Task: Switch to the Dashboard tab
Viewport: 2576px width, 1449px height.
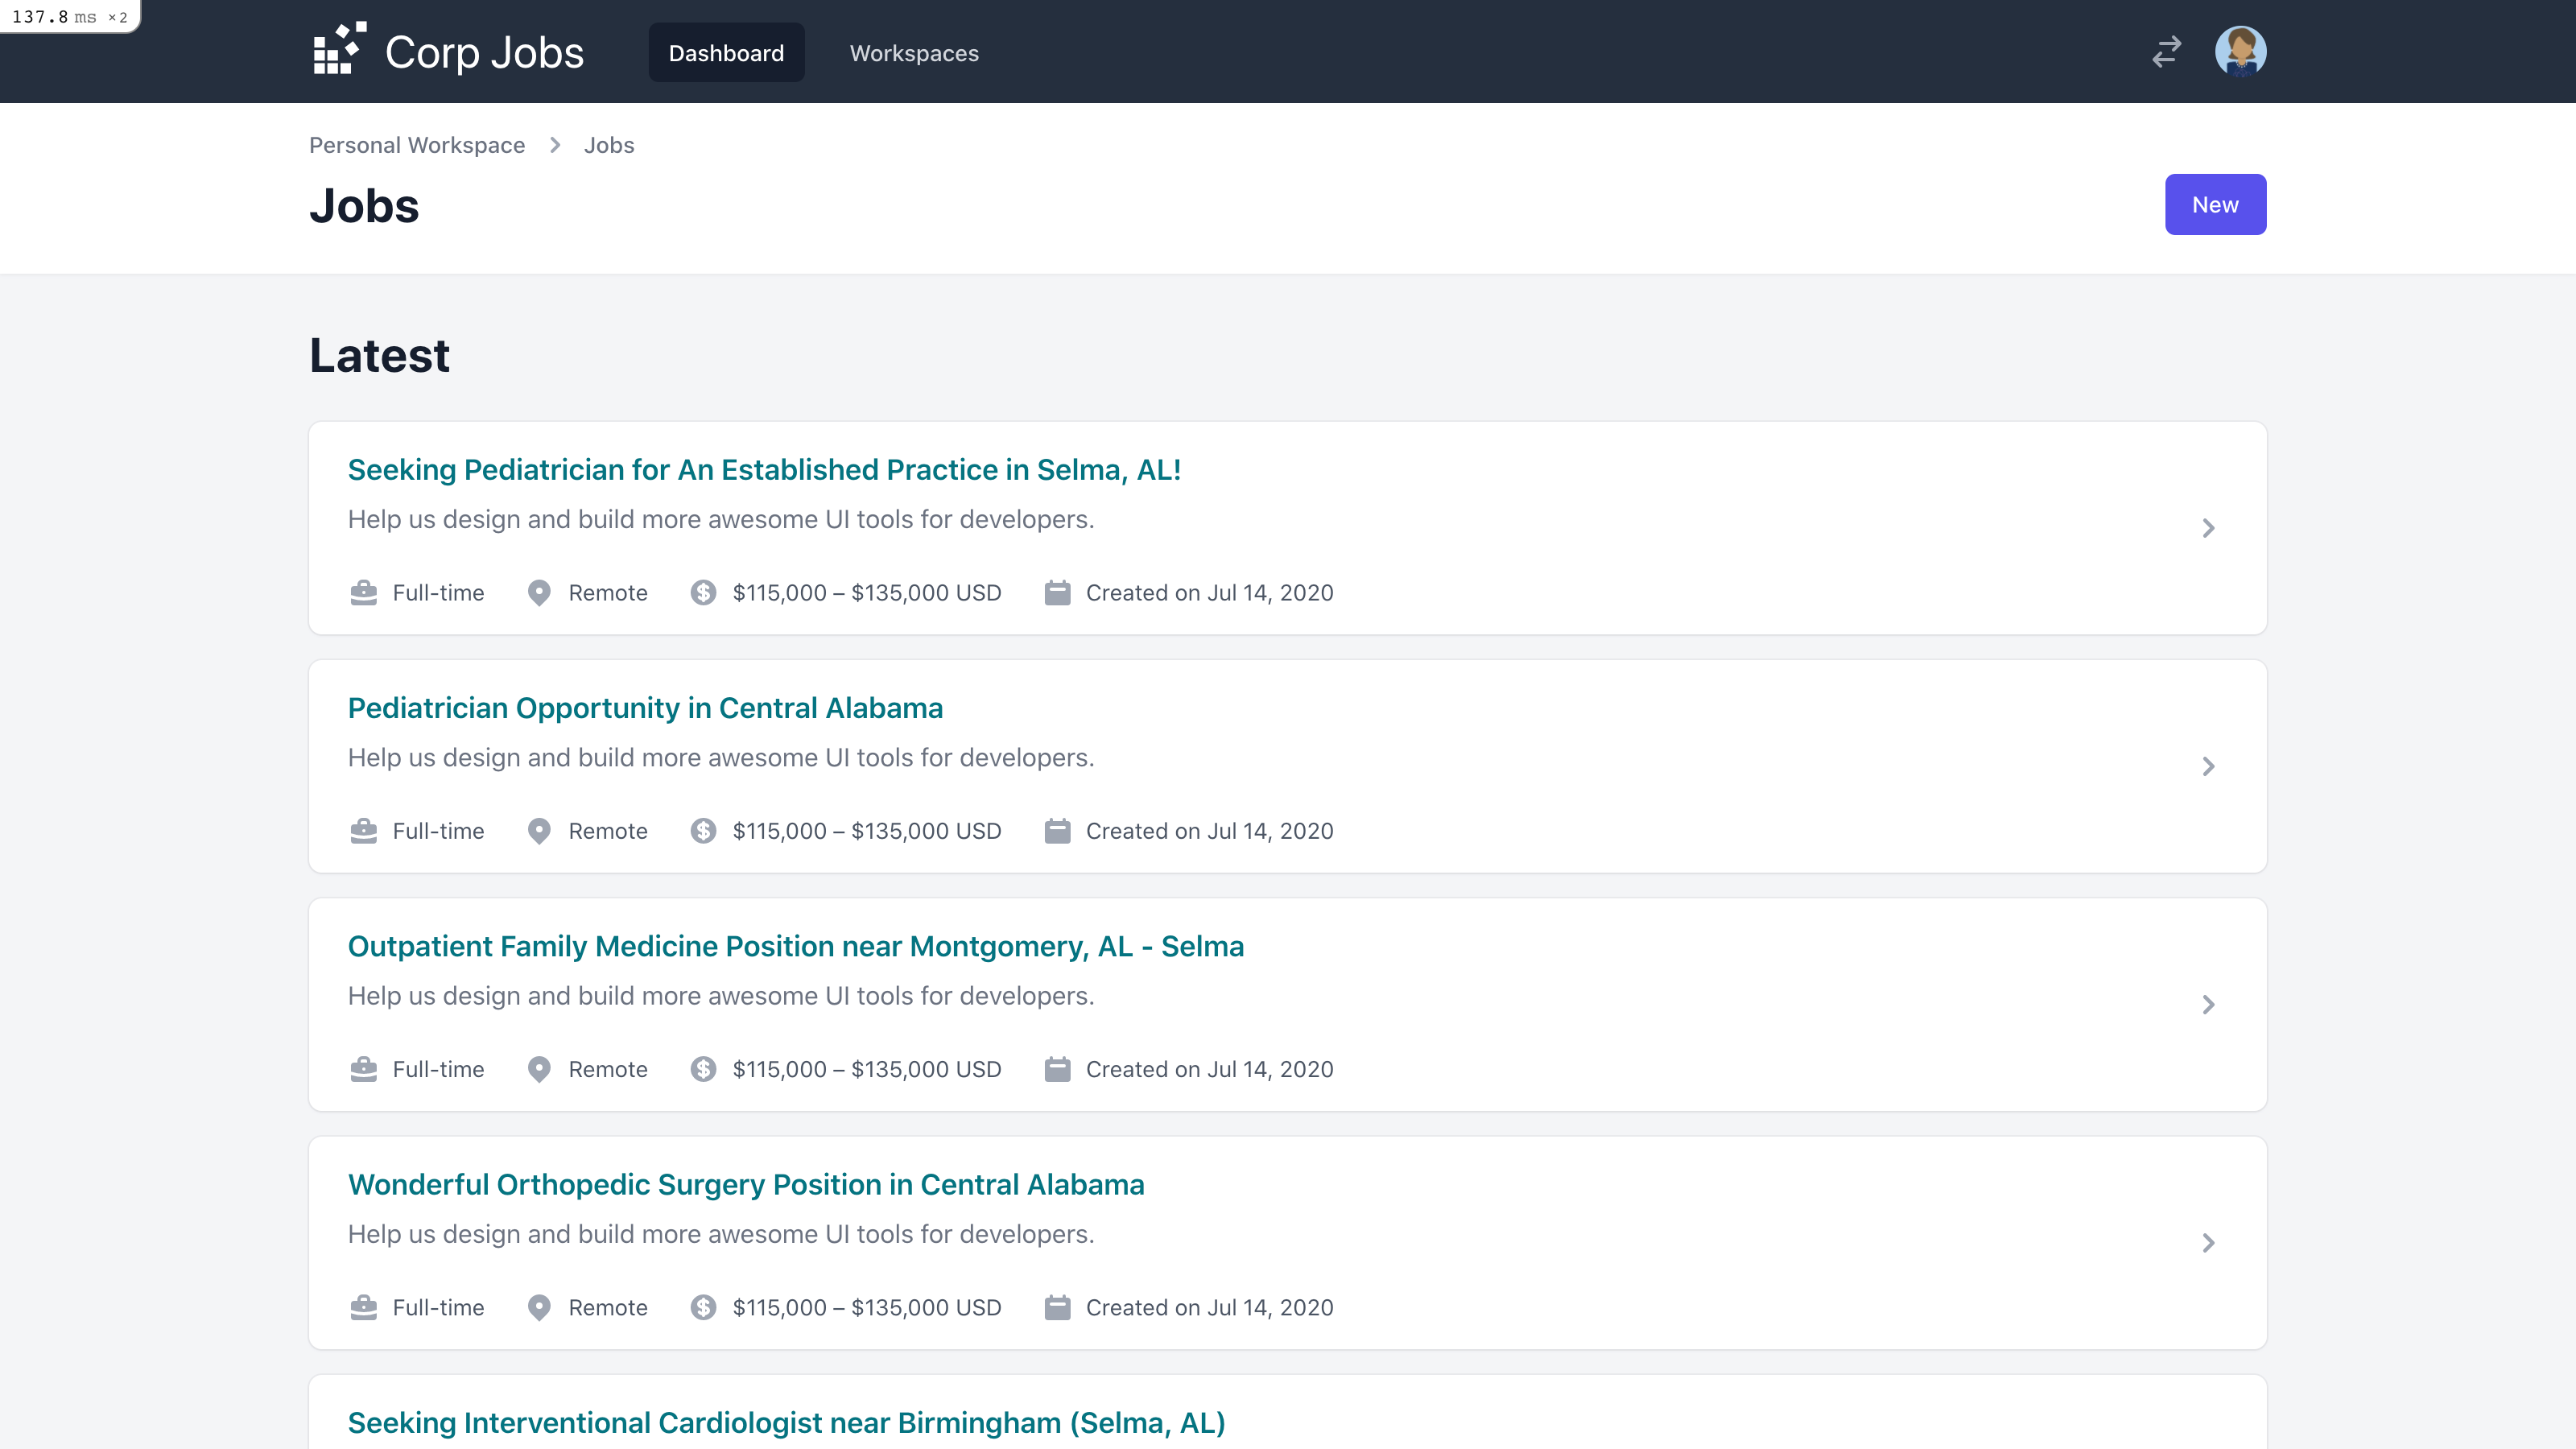Action: click(726, 53)
